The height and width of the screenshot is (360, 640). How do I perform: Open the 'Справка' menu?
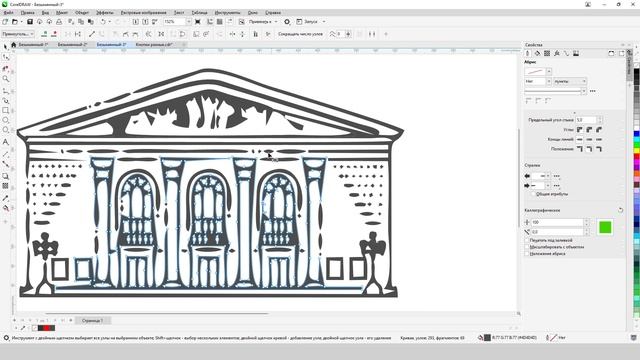coord(273,13)
